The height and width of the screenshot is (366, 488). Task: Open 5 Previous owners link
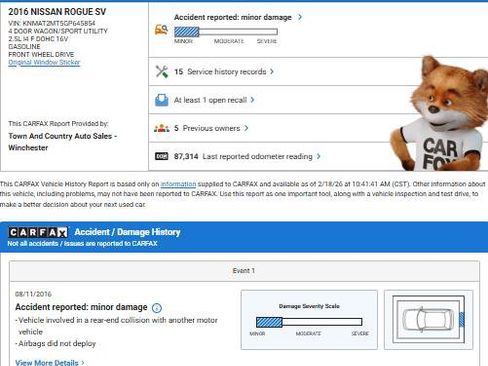207,128
